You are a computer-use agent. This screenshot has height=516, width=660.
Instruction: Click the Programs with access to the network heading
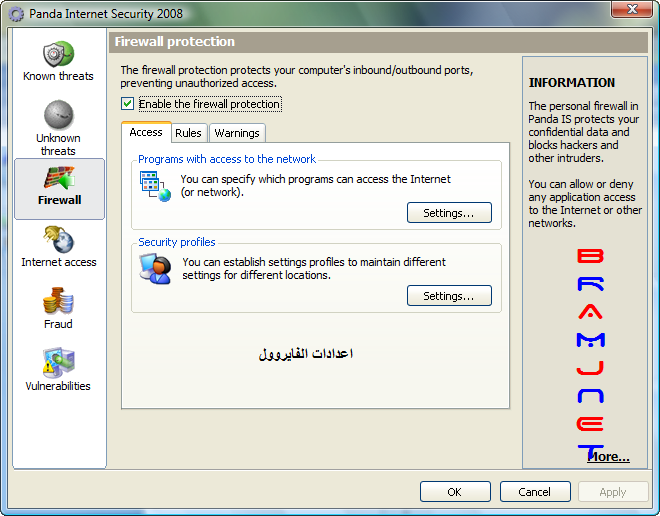click(x=227, y=159)
